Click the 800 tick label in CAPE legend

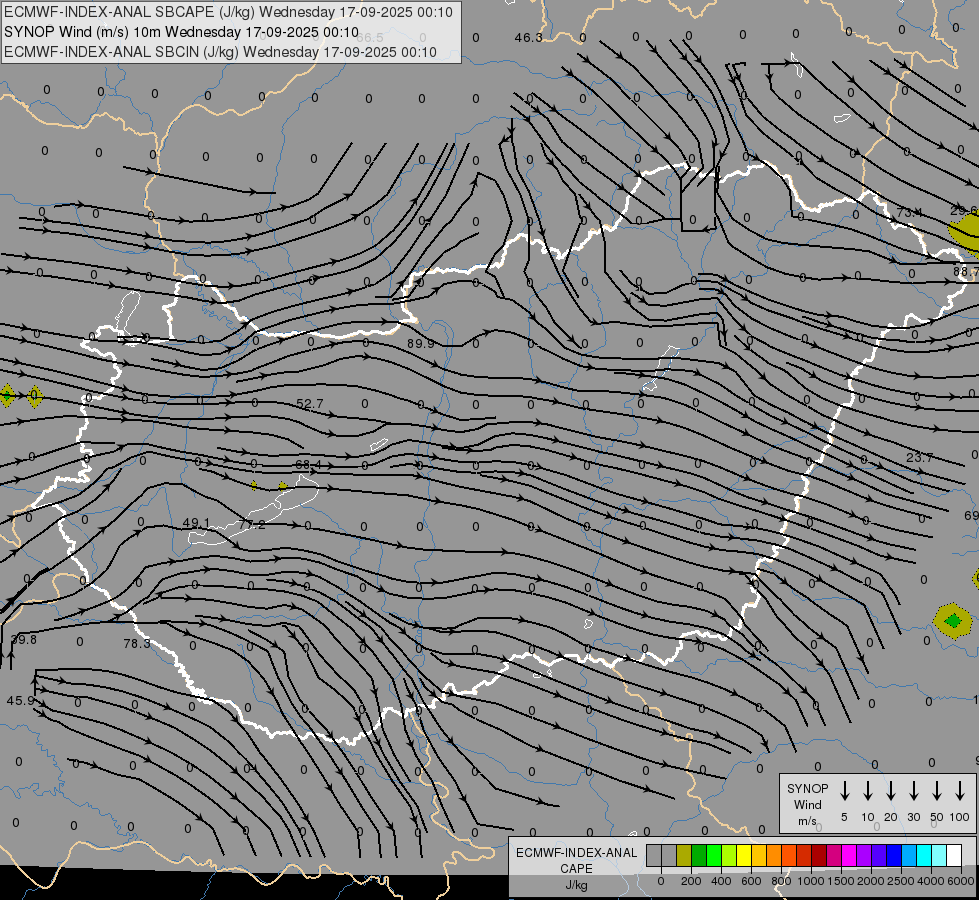click(781, 881)
